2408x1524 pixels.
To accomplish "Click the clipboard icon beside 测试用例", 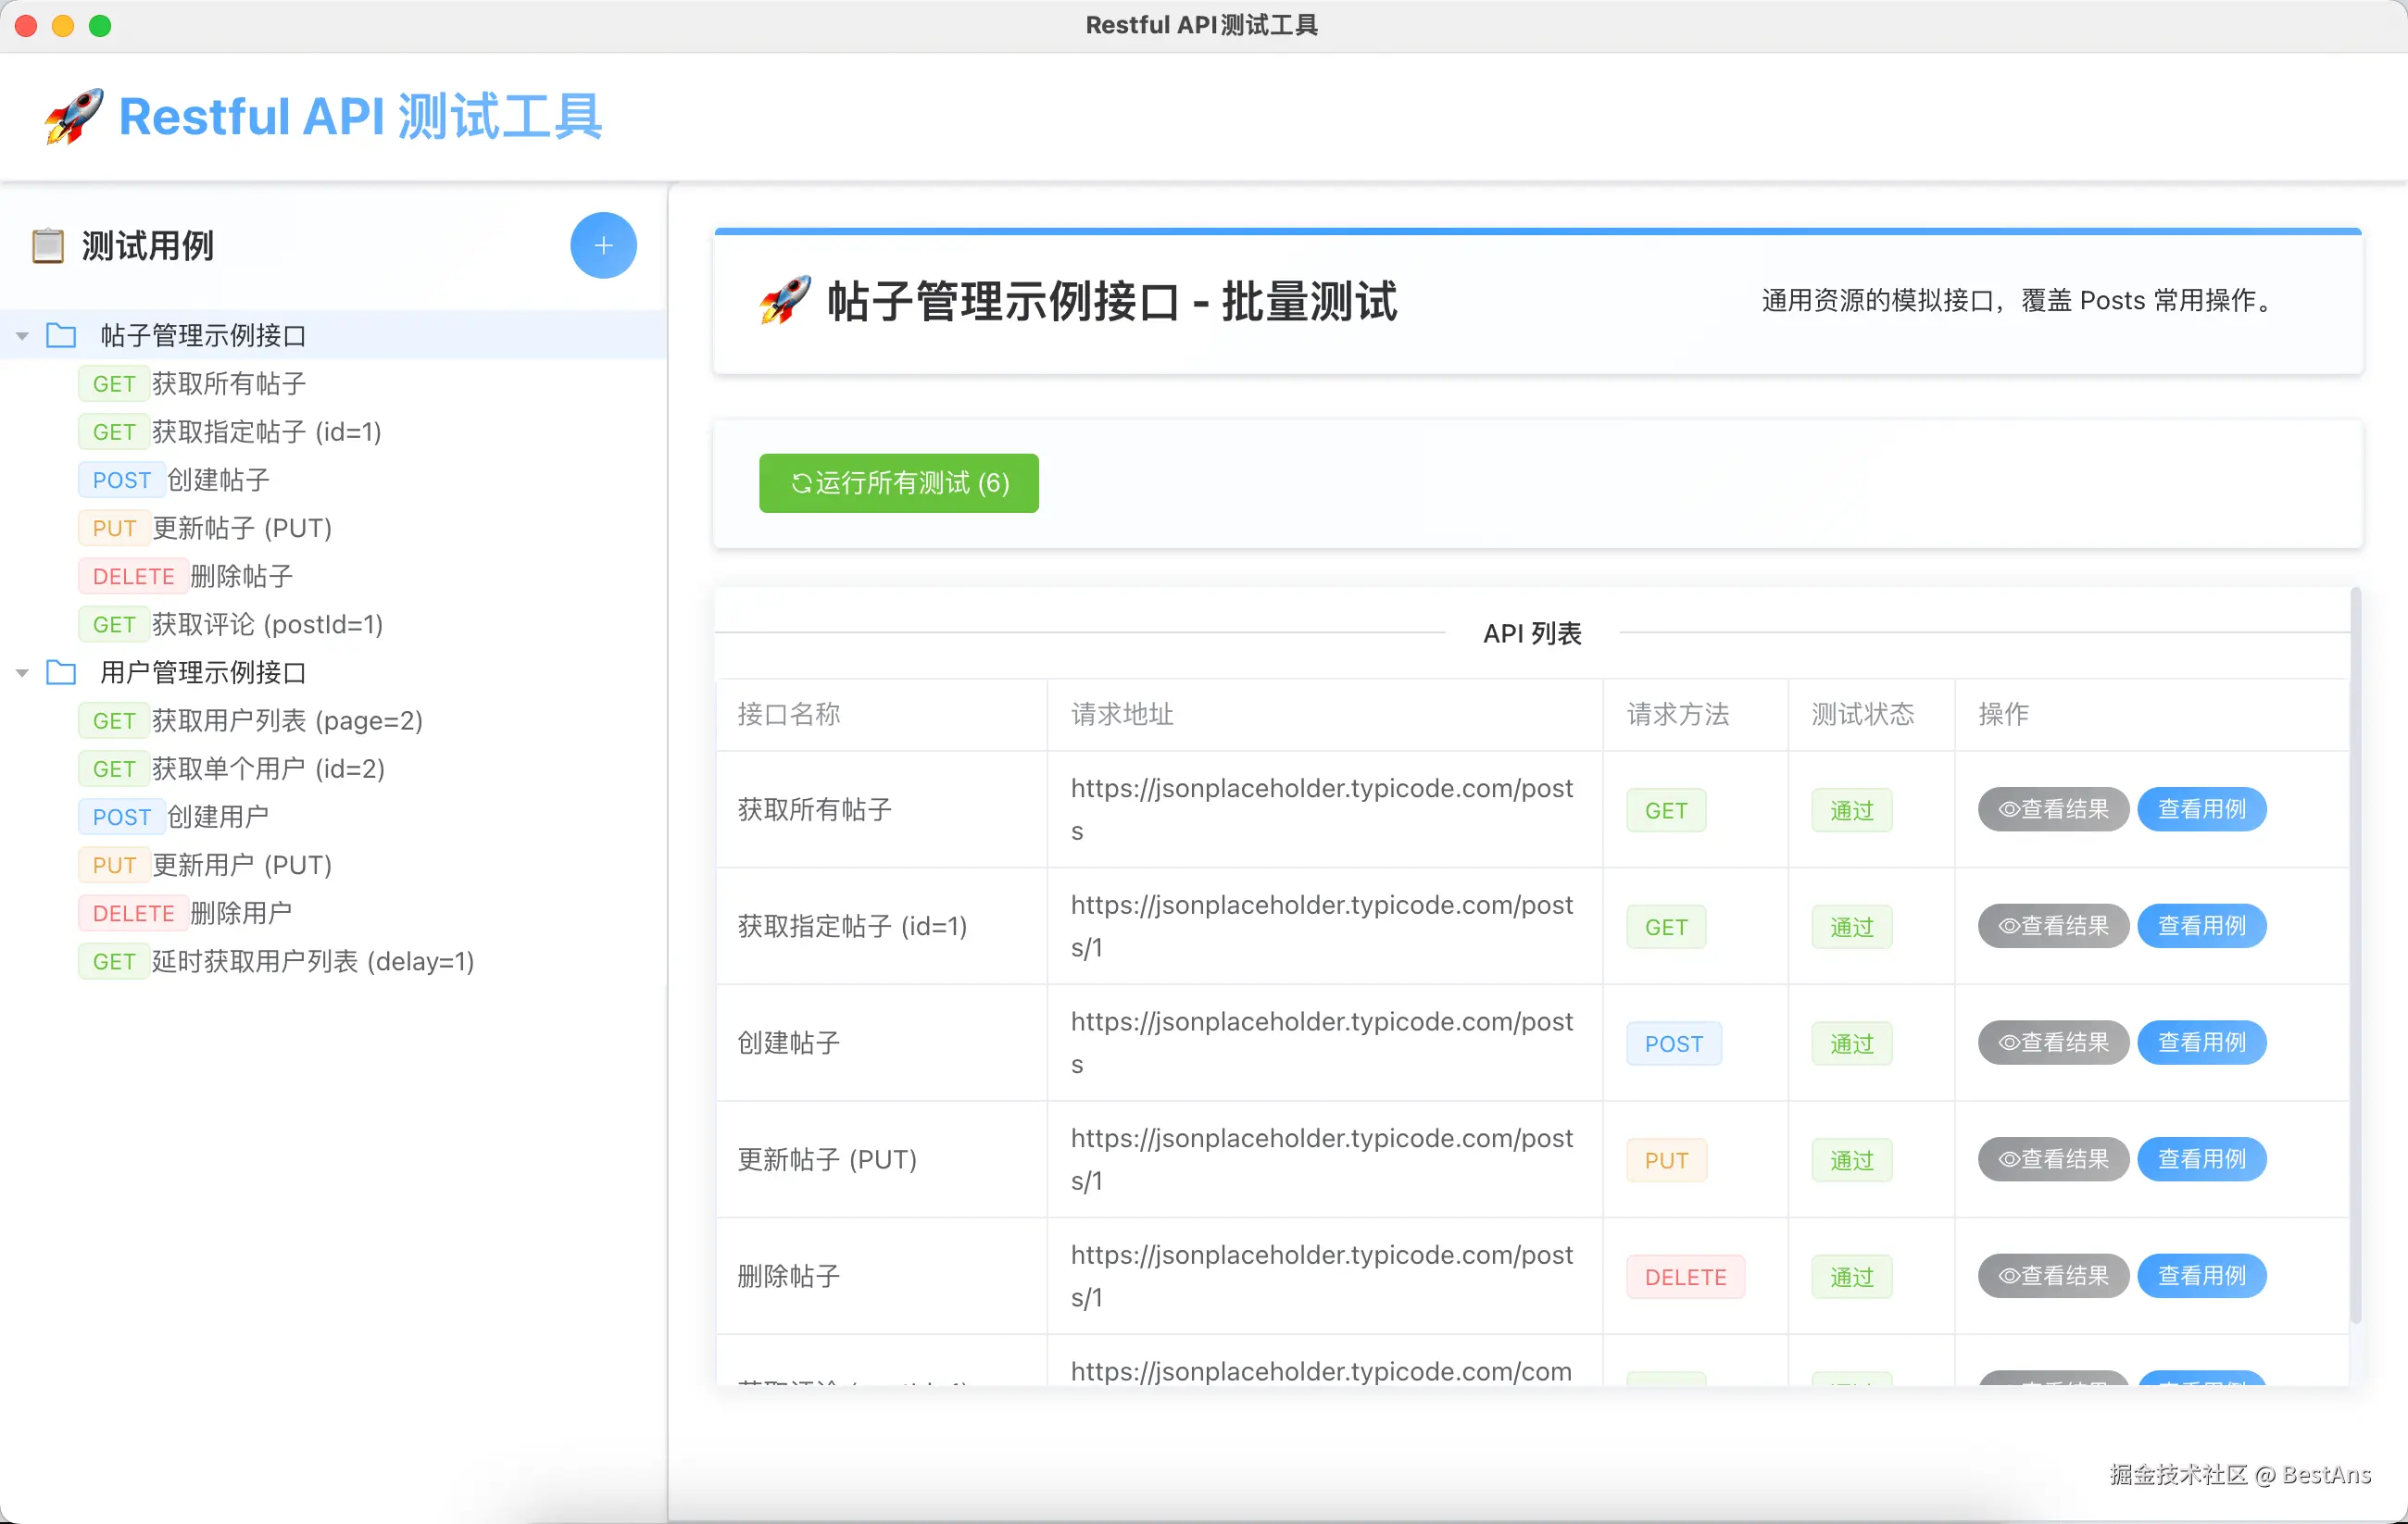I will pos(48,245).
